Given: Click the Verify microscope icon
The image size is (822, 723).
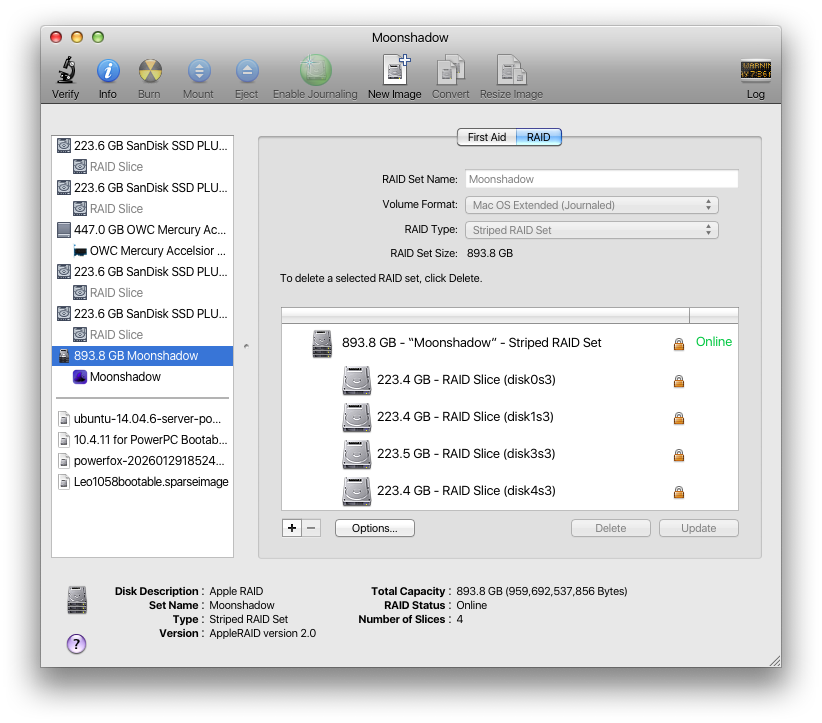Looking at the screenshot, I should (65, 72).
